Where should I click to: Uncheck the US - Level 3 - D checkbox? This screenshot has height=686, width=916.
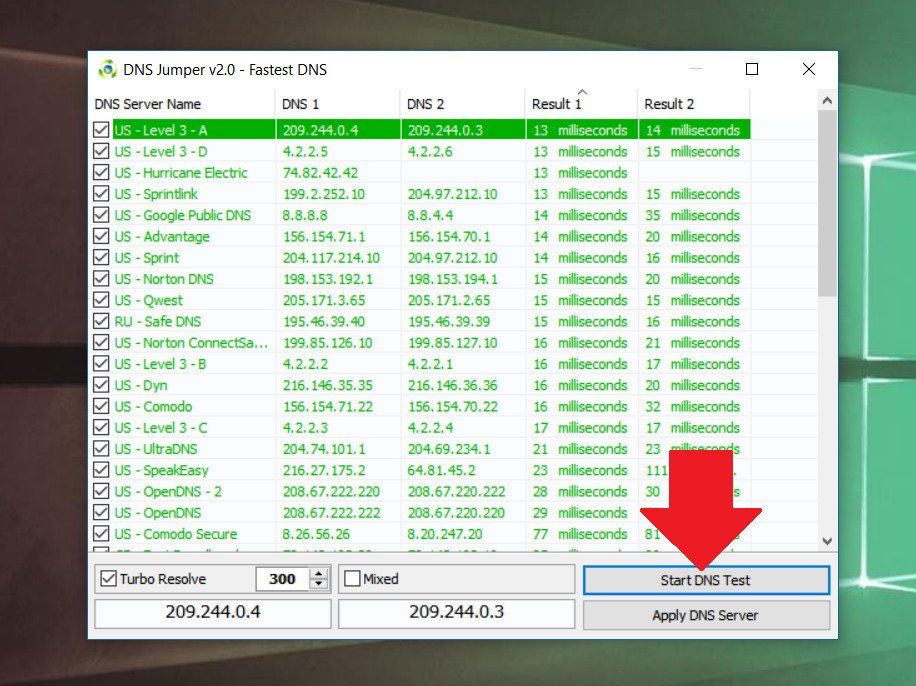pos(101,151)
